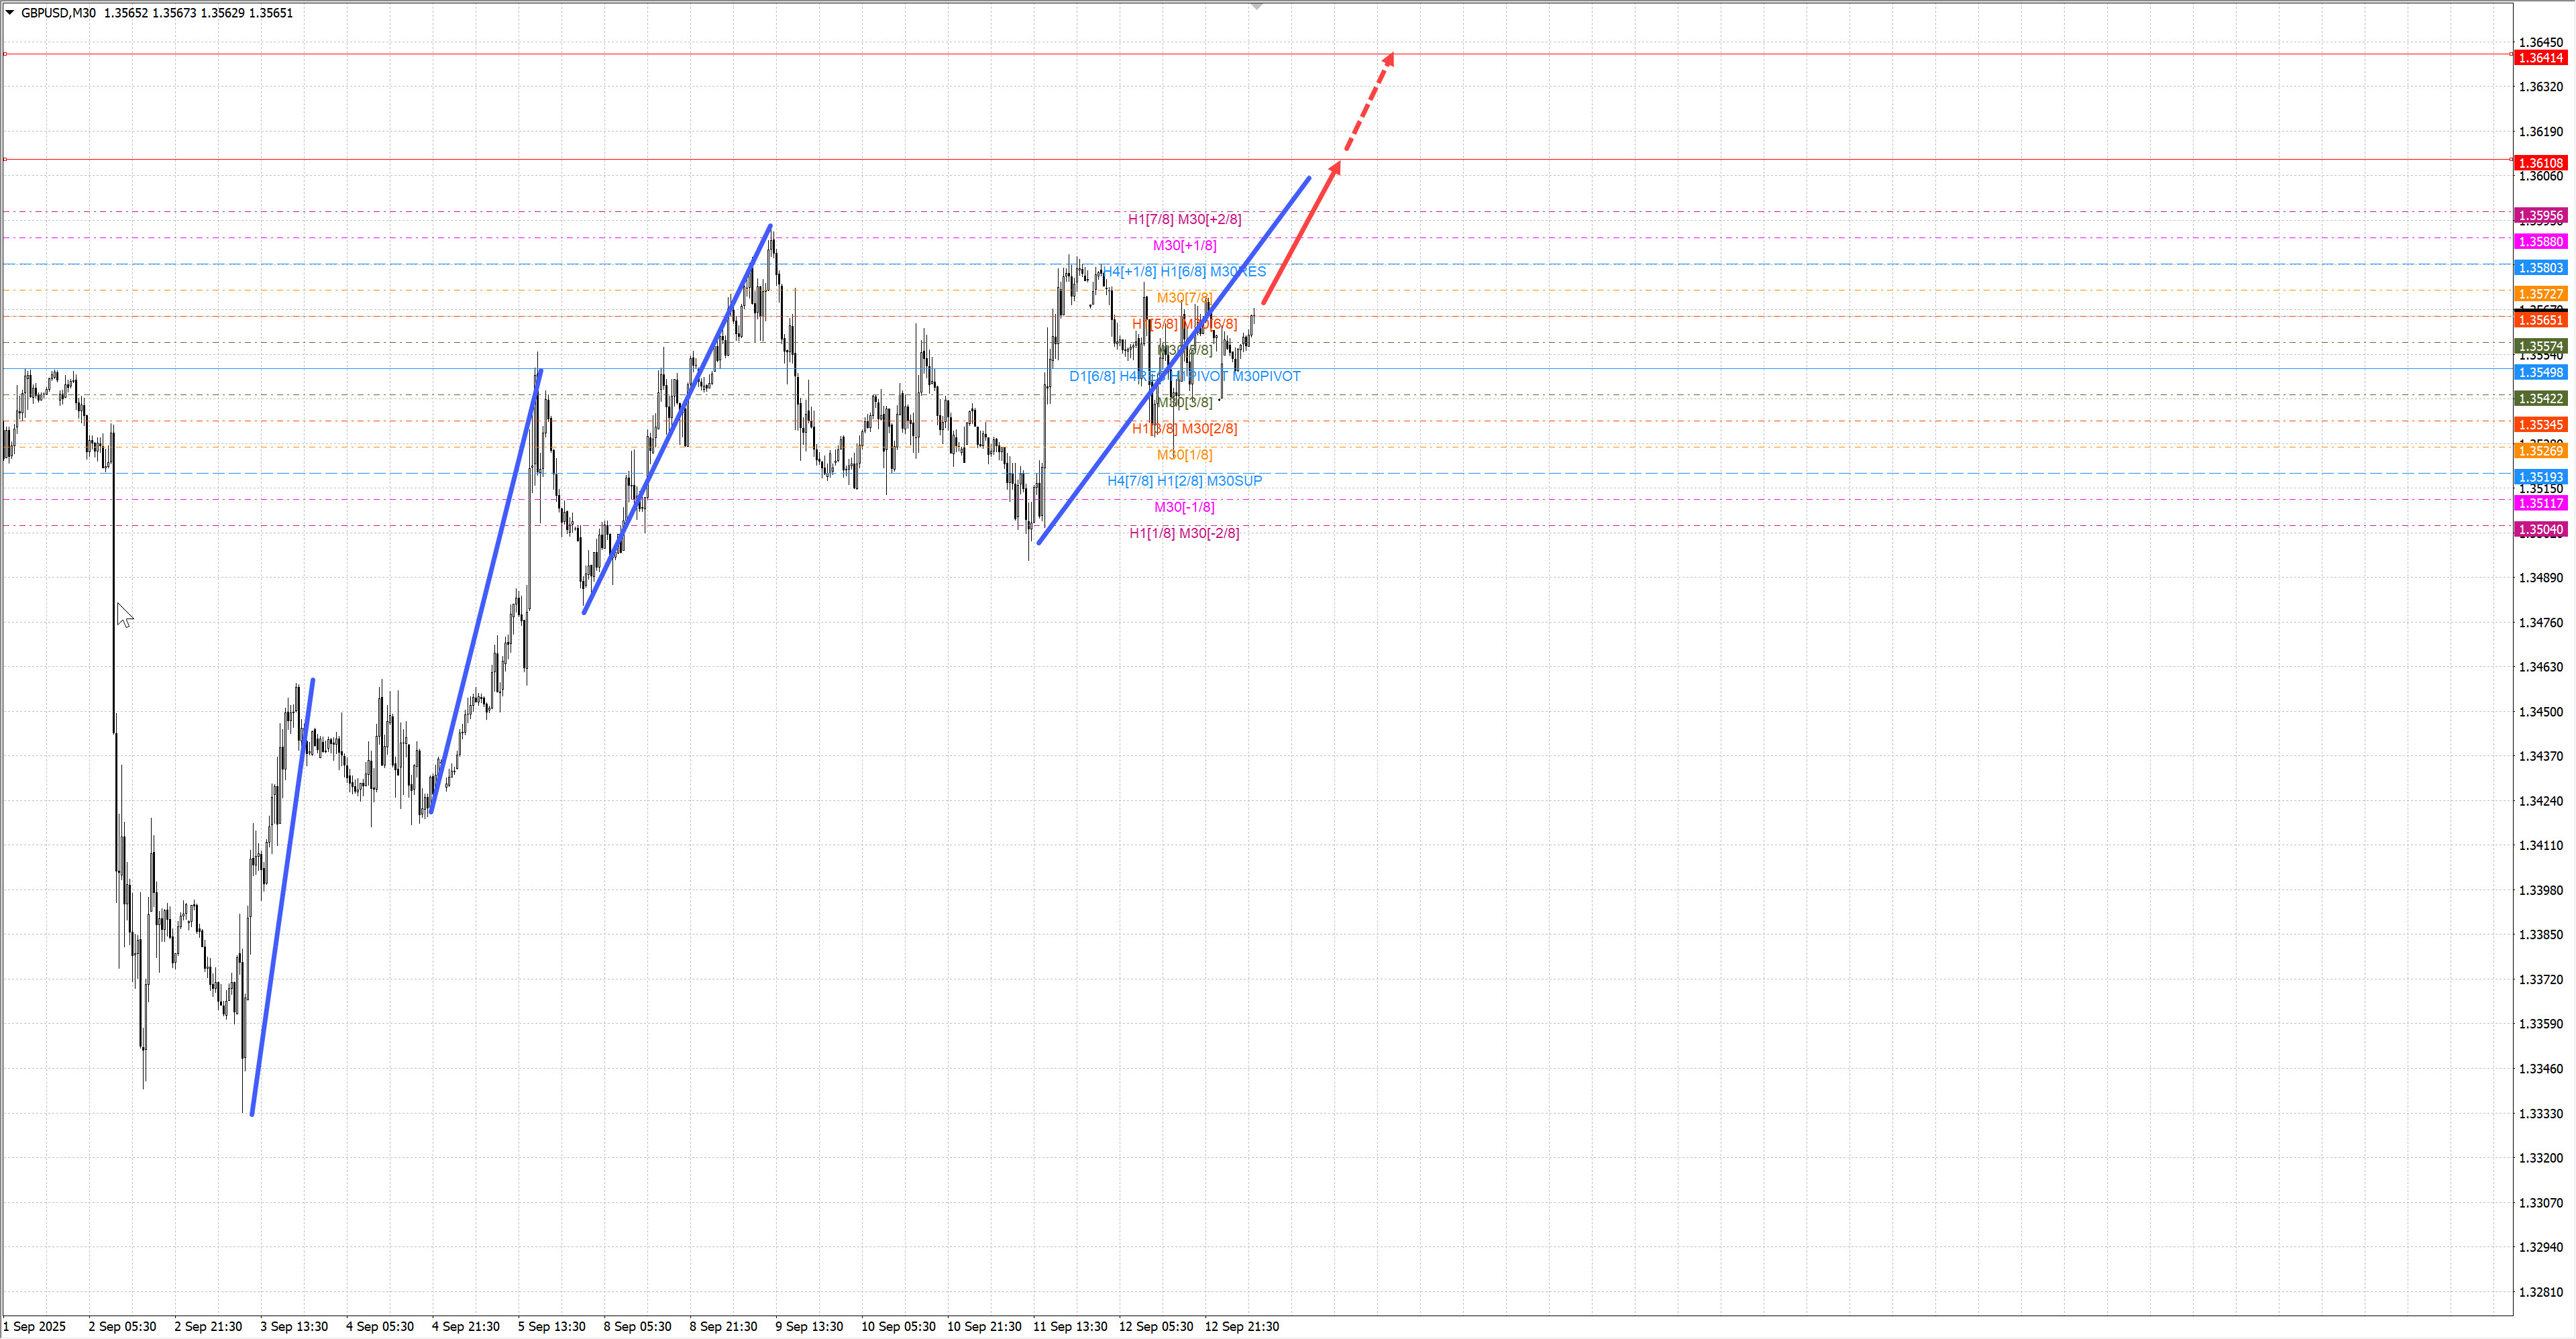The height and width of the screenshot is (1339, 2576).
Task: Select the M30[-1/8] level label
Action: pyautogui.click(x=1184, y=507)
